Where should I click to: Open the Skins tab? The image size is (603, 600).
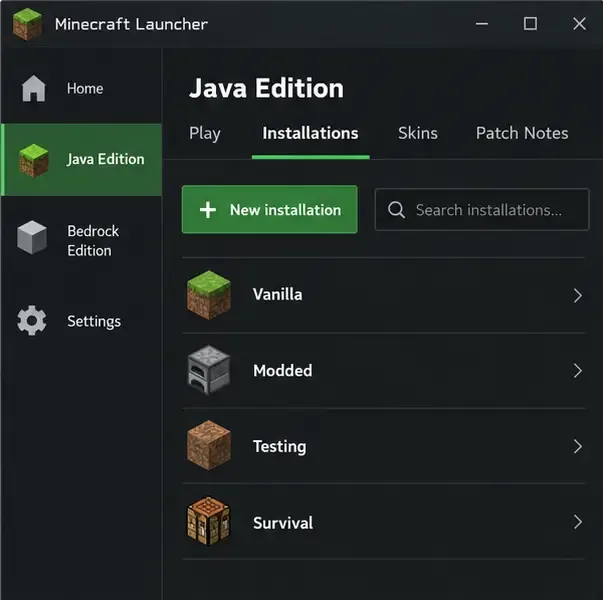418,133
